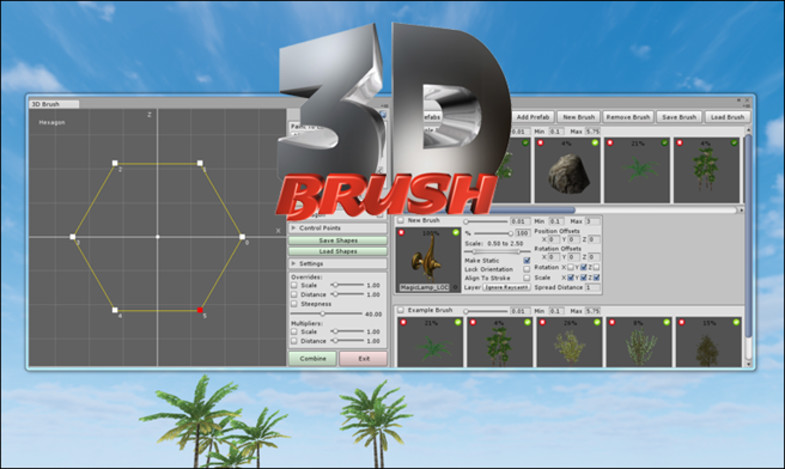
Task: Select control point 4 on the hexagon
Action: (x=115, y=310)
